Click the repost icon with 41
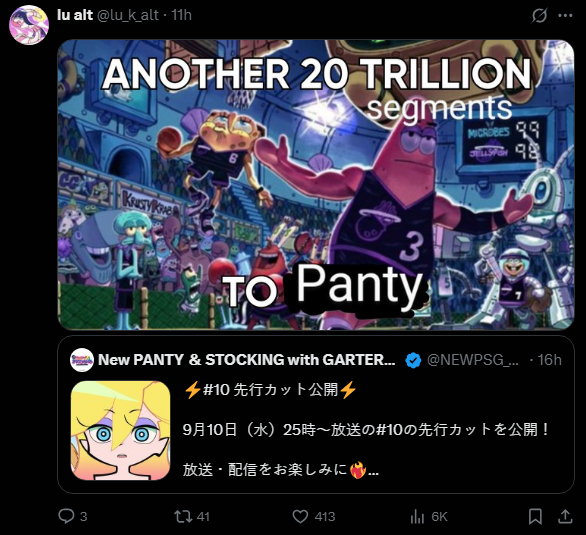The image size is (586, 535). [183, 516]
